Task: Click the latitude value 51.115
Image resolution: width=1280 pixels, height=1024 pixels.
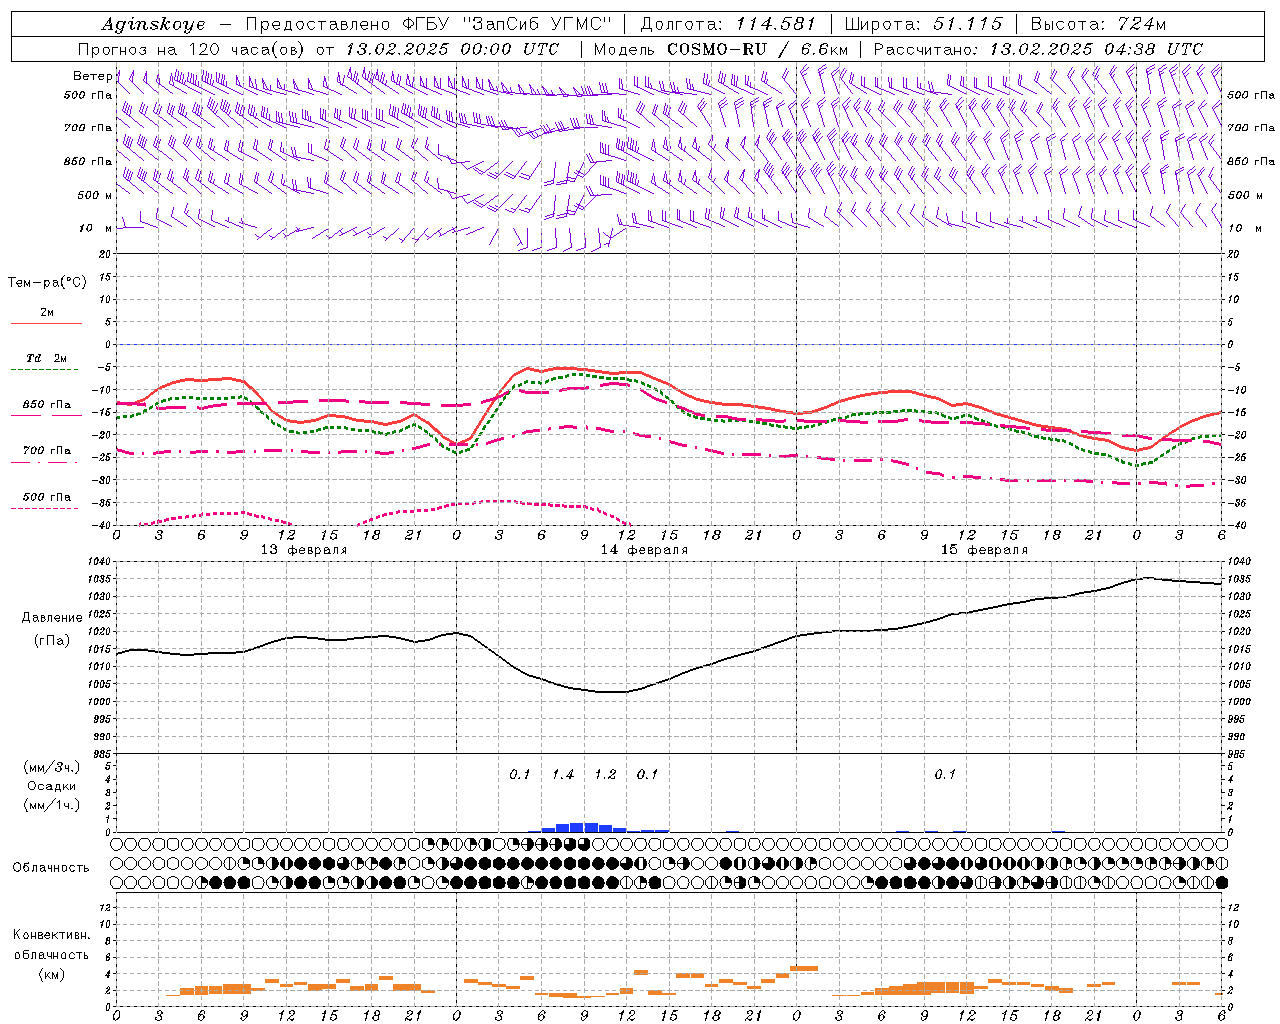Action: (x=967, y=24)
